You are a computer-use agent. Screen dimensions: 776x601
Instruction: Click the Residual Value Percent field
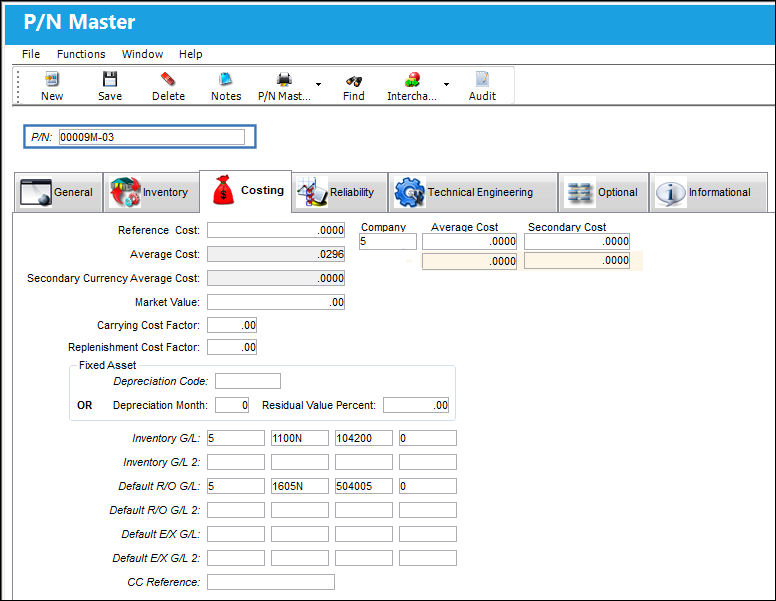416,405
